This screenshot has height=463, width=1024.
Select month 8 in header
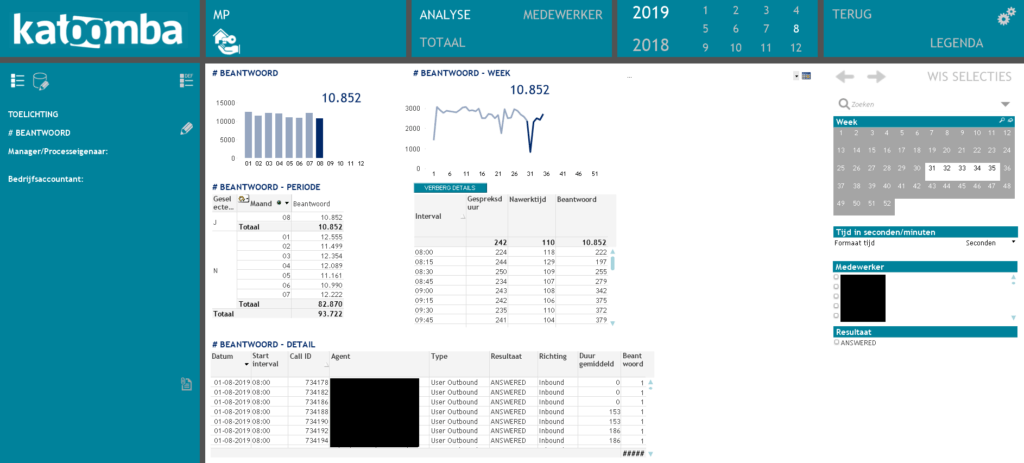pos(795,29)
